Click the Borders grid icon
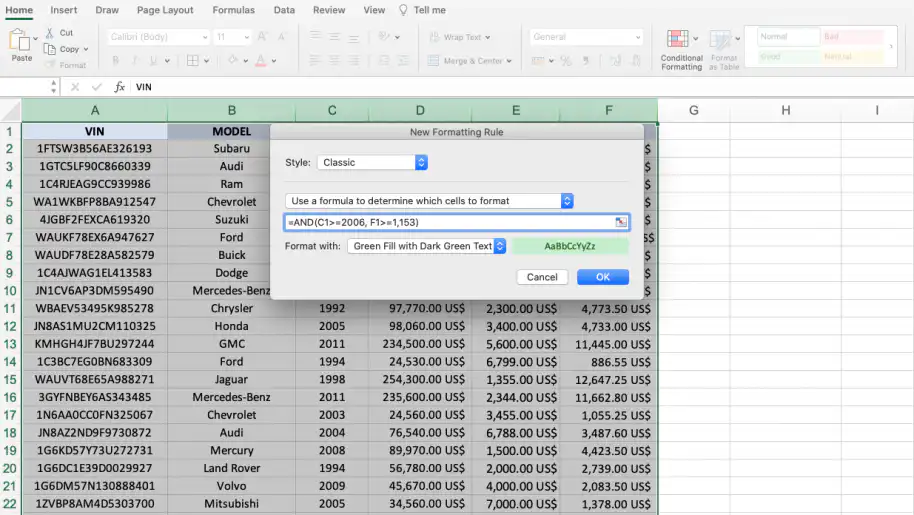This screenshot has height=515, width=914. 192,60
